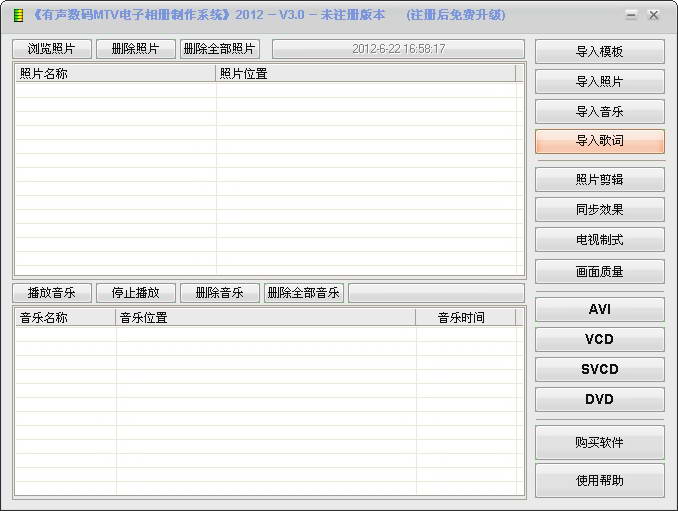
Task: Open the 导入模板 function
Action: click(x=600, y=51)
